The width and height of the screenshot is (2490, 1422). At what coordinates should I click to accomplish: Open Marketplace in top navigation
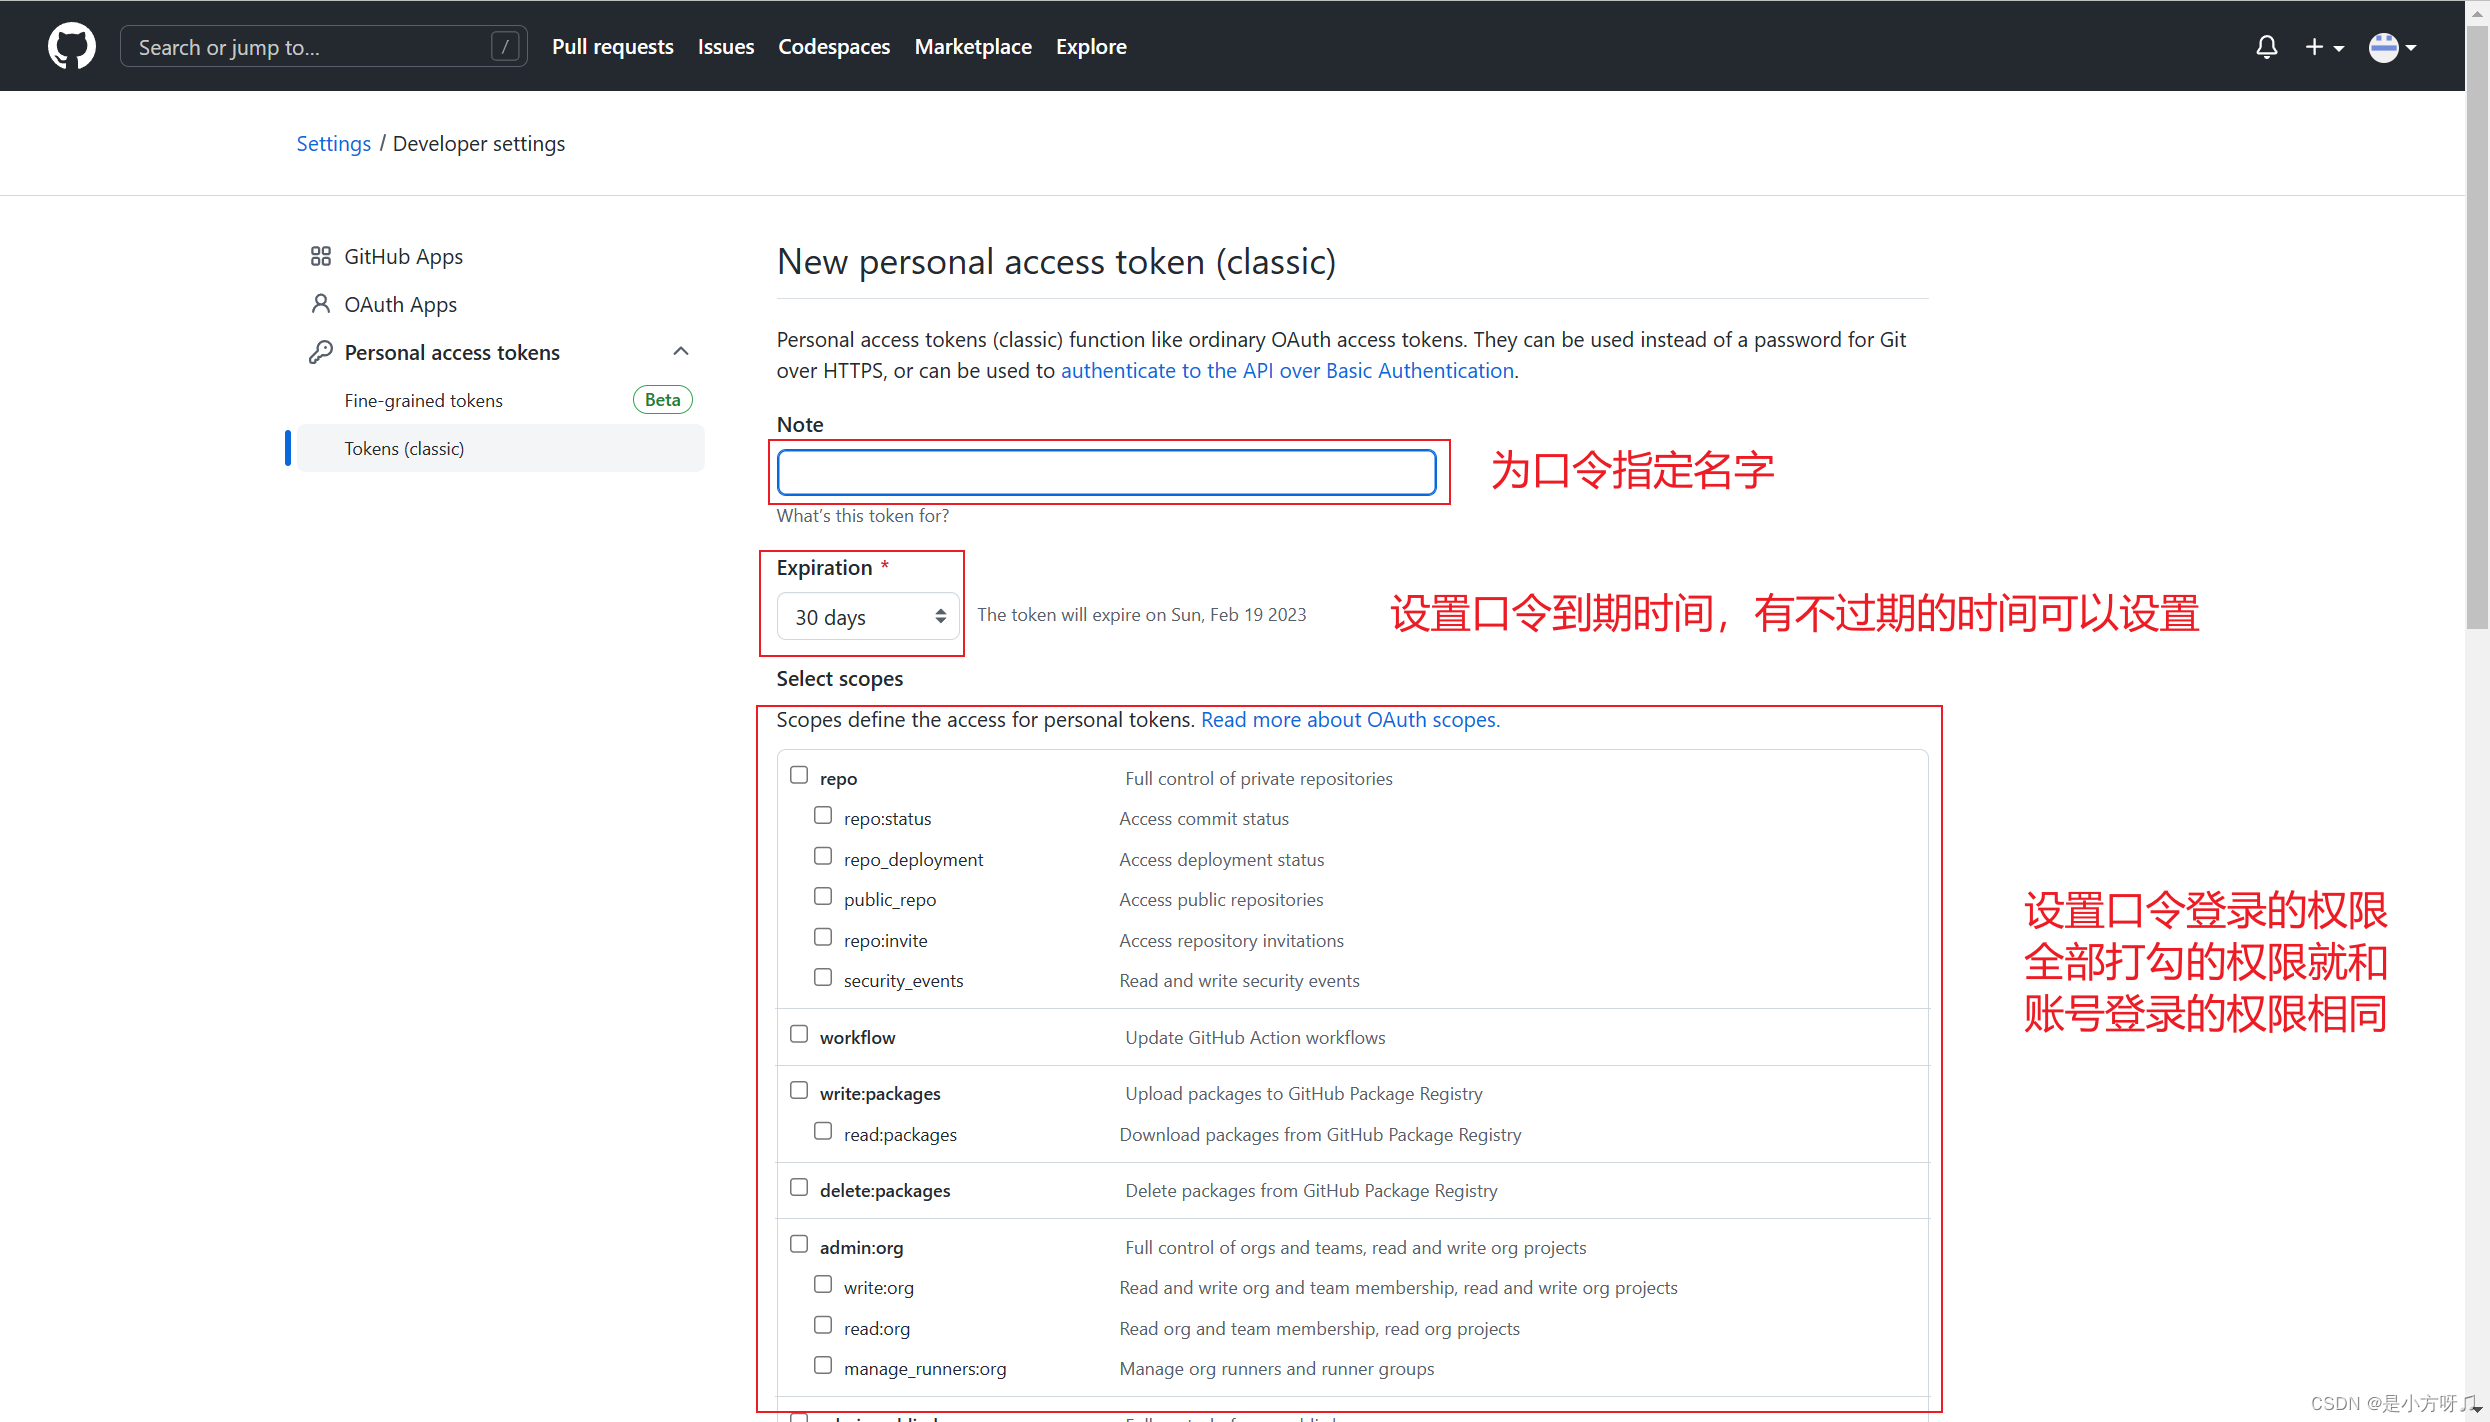pos(973,46)
